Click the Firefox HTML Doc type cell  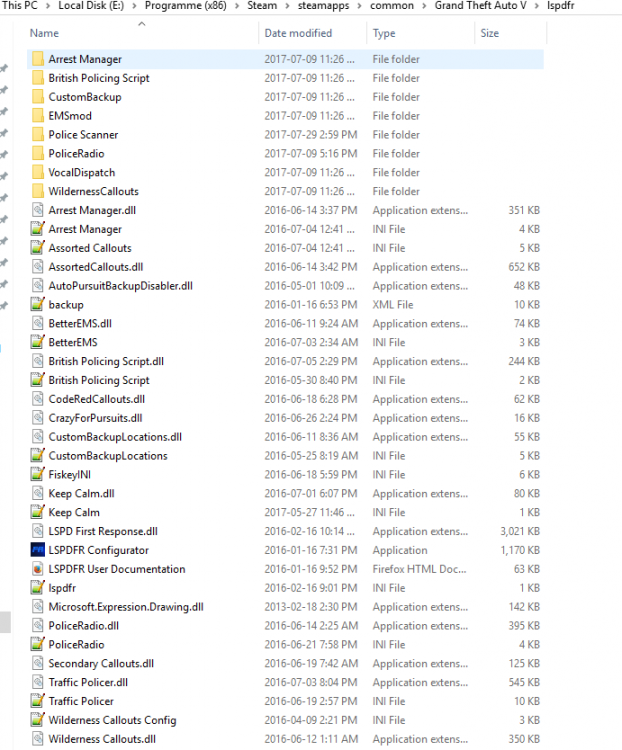coord(419,569)
